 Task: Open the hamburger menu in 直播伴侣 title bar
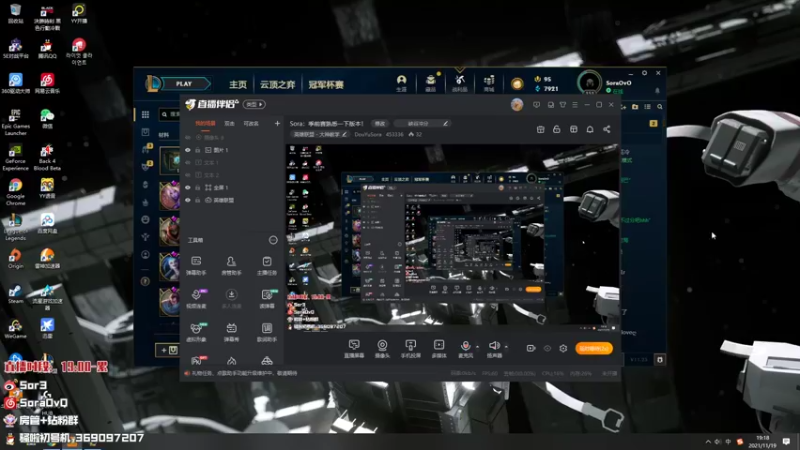click(575, 105)
